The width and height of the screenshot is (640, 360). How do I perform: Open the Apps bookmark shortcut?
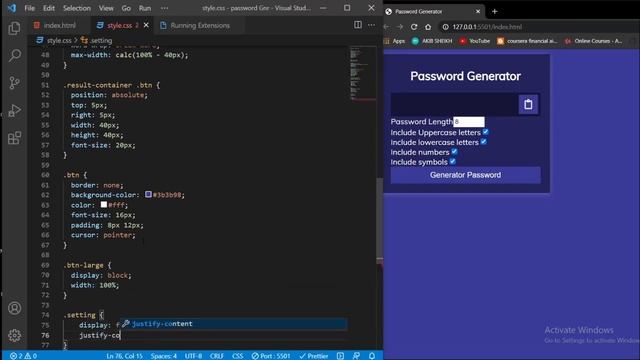(x=395, y=41)
